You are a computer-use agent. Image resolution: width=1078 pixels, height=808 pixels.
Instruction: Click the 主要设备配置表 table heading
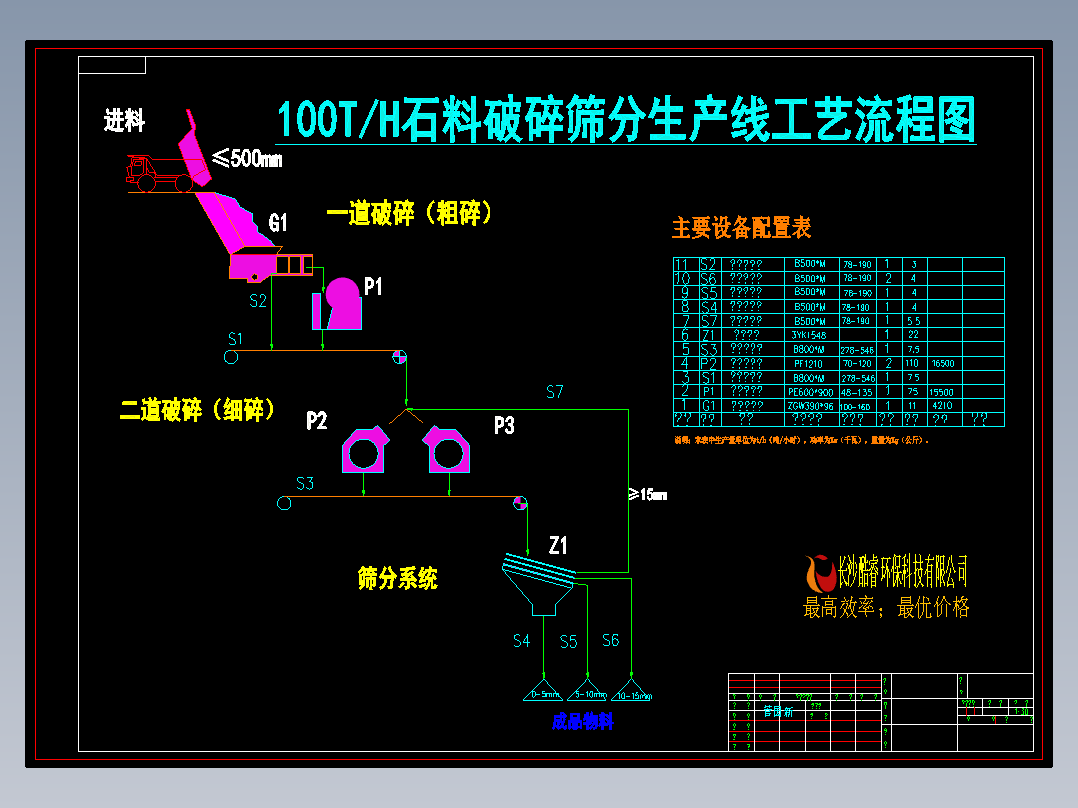tap(742, 228)
